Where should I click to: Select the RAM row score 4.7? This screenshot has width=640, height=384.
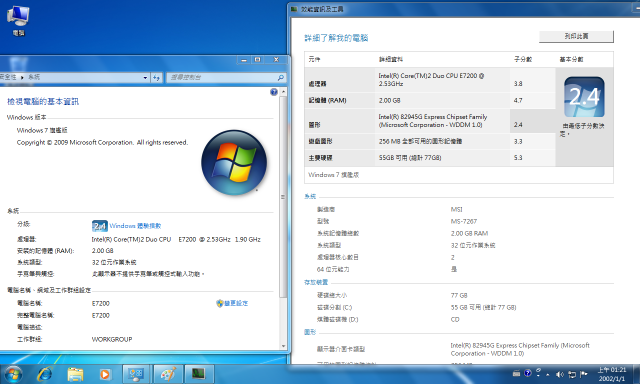518,100
